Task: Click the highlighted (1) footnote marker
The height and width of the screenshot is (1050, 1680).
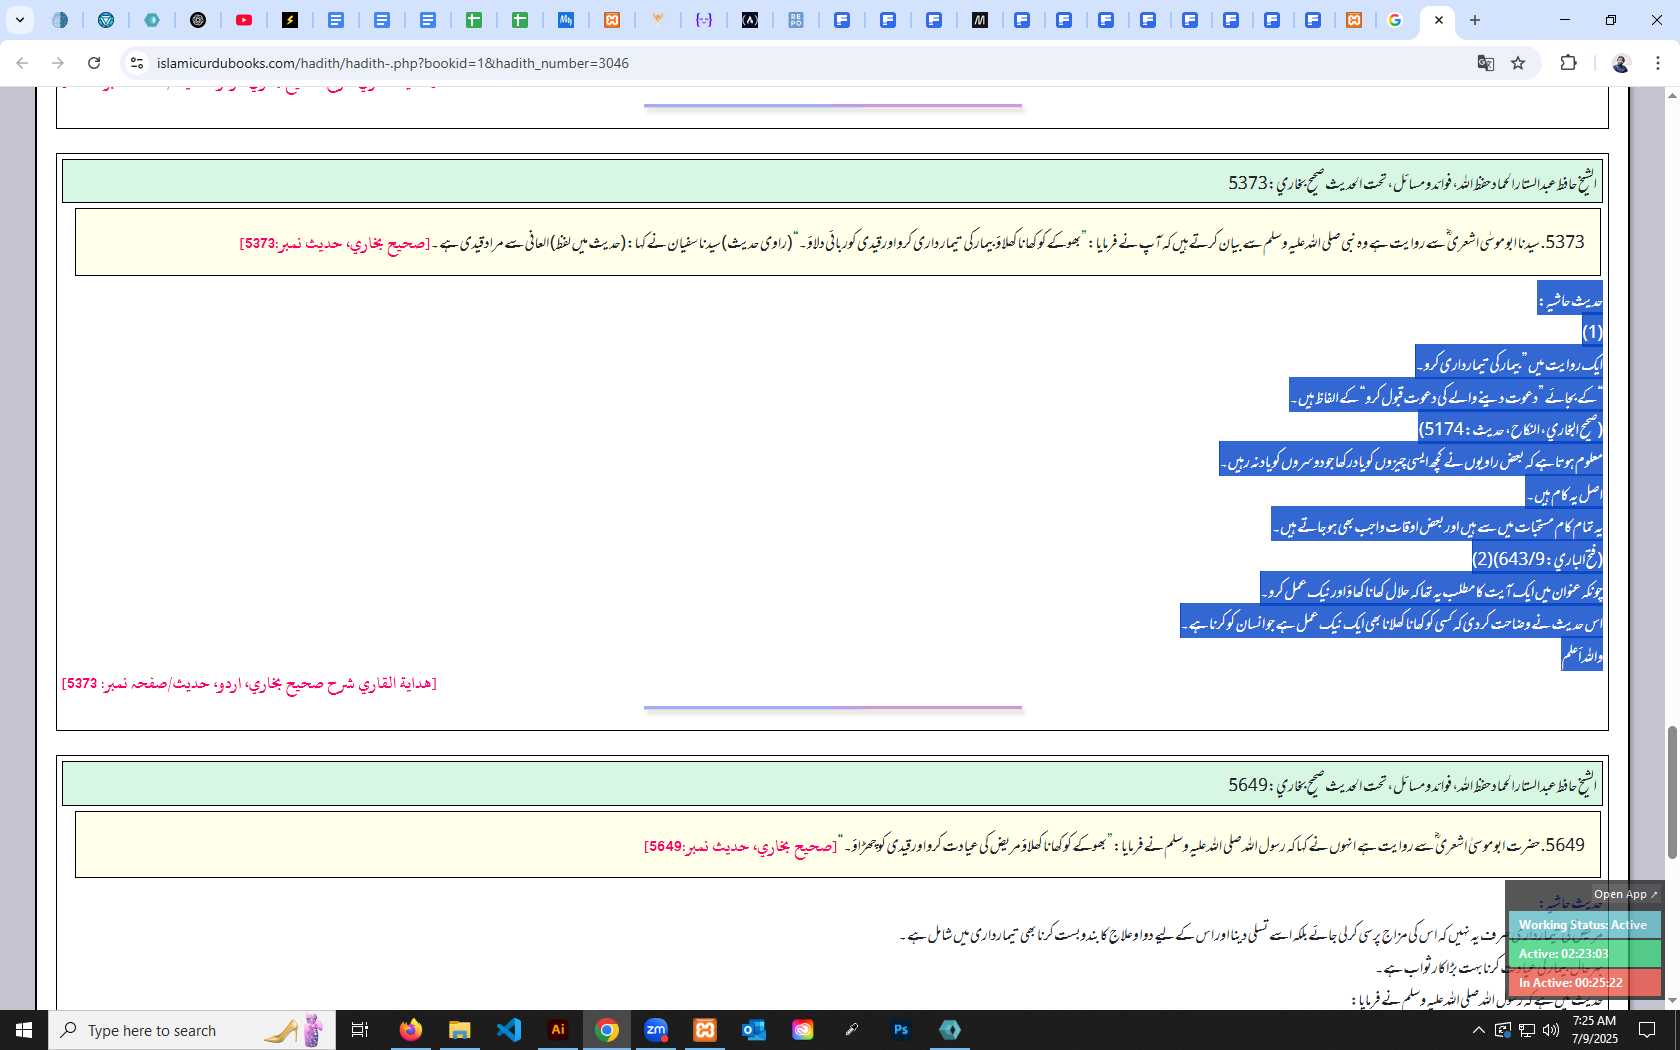Action: 1592,331
